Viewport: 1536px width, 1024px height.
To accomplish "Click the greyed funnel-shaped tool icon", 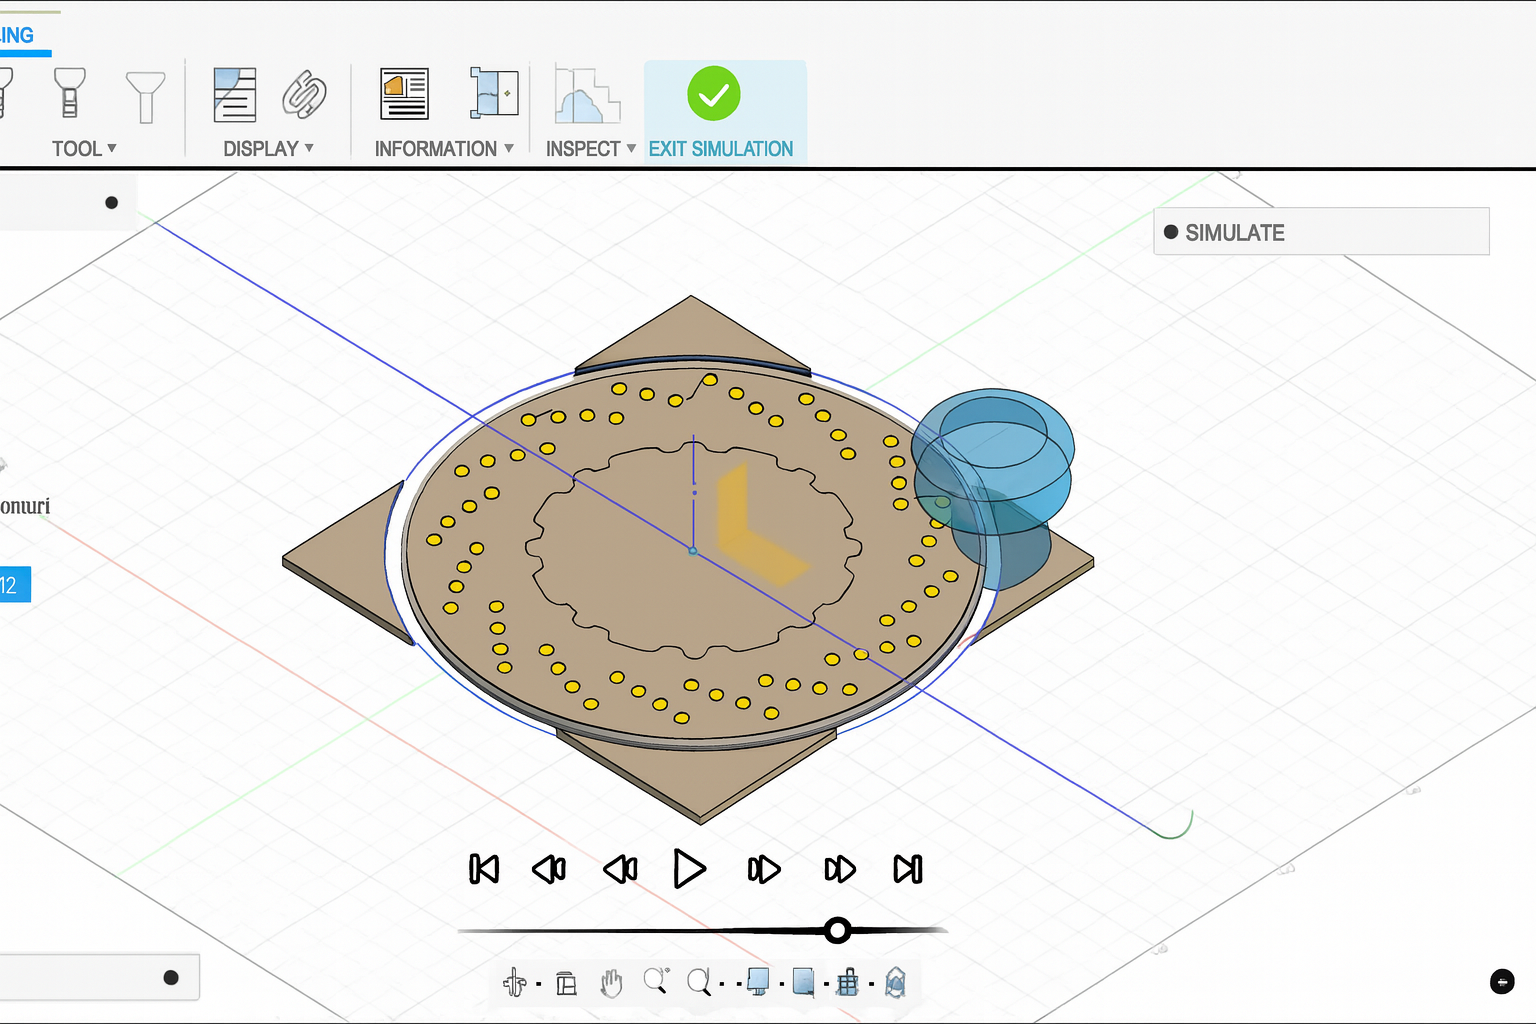I will click(146, 95).
